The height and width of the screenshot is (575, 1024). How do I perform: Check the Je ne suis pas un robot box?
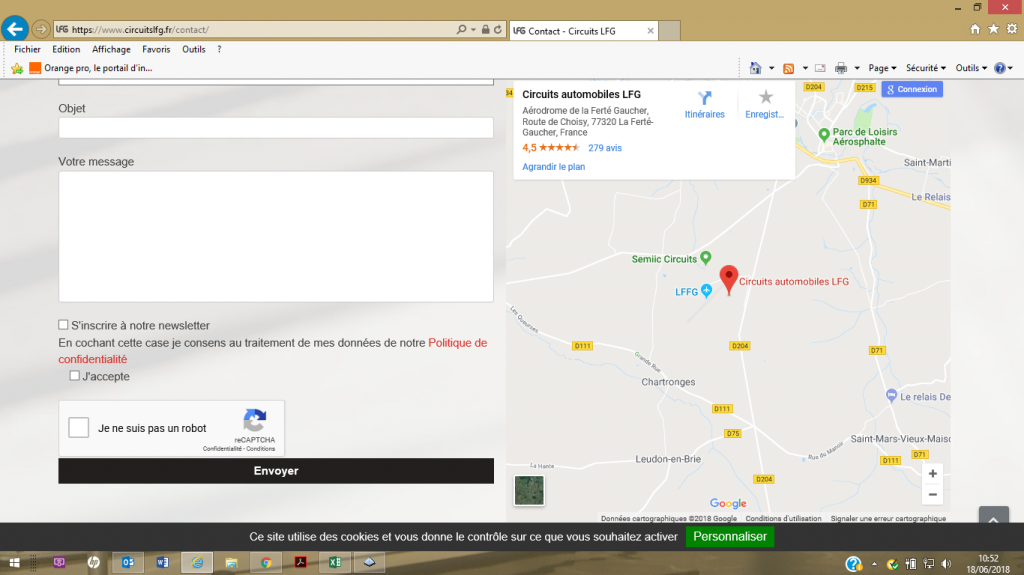point(78,428)
